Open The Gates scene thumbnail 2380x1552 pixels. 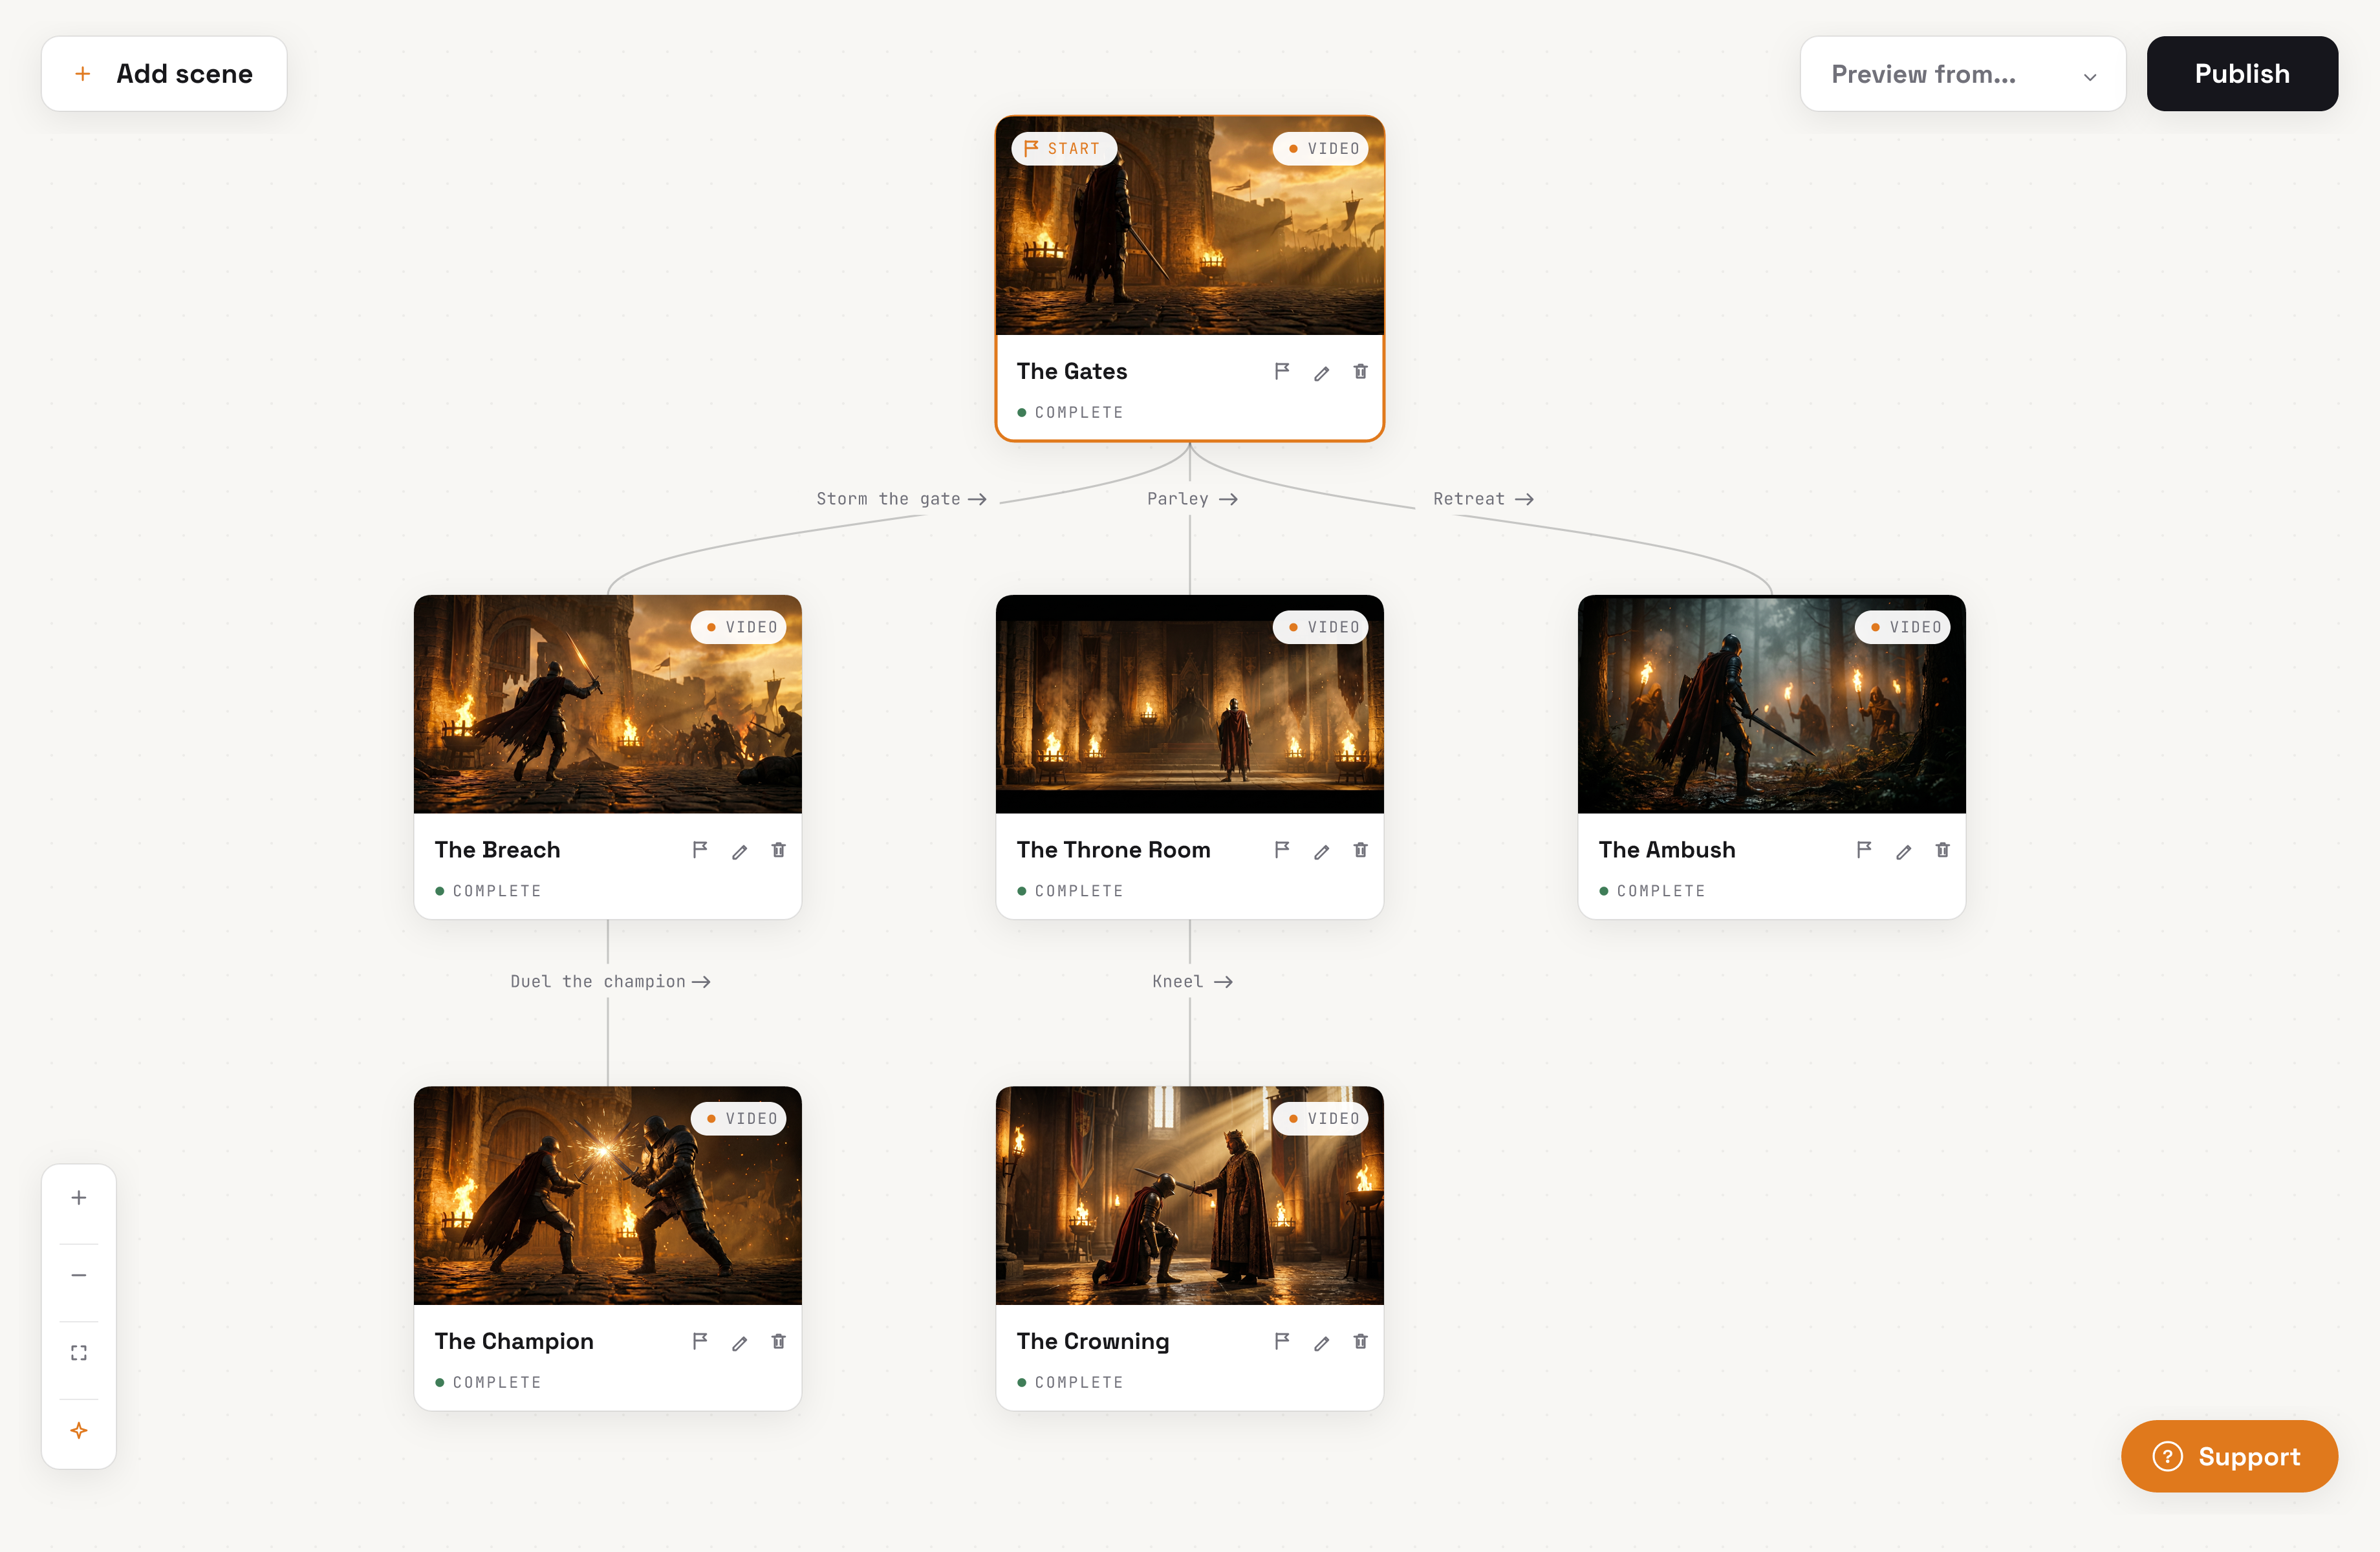pos(1190,226)
